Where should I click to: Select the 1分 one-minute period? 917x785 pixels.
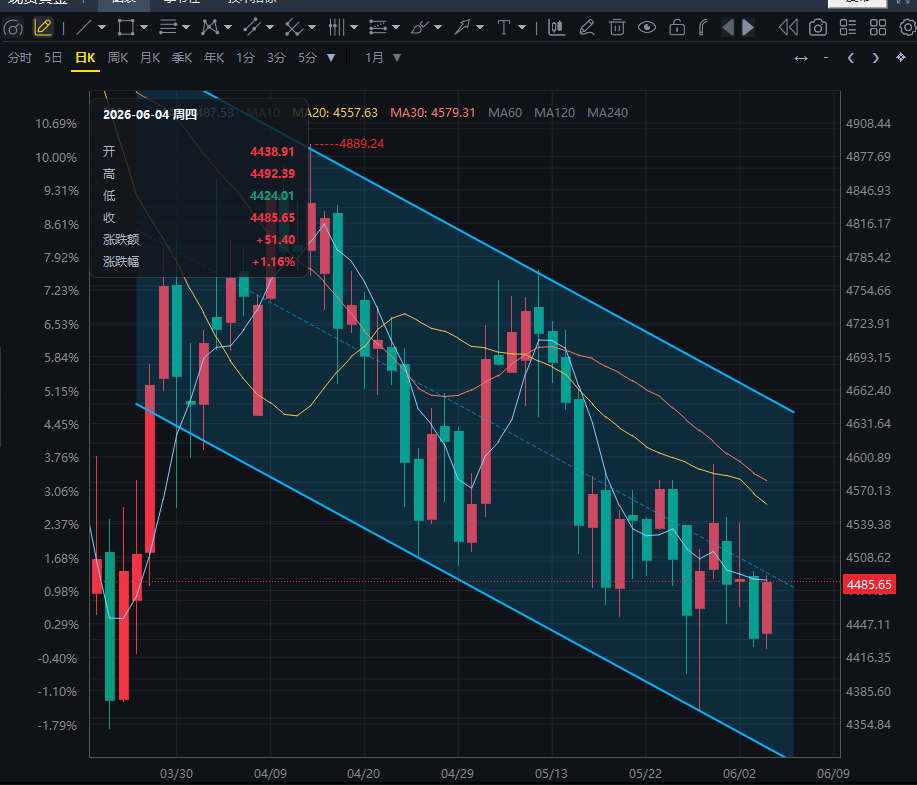[x=246, y=58]
